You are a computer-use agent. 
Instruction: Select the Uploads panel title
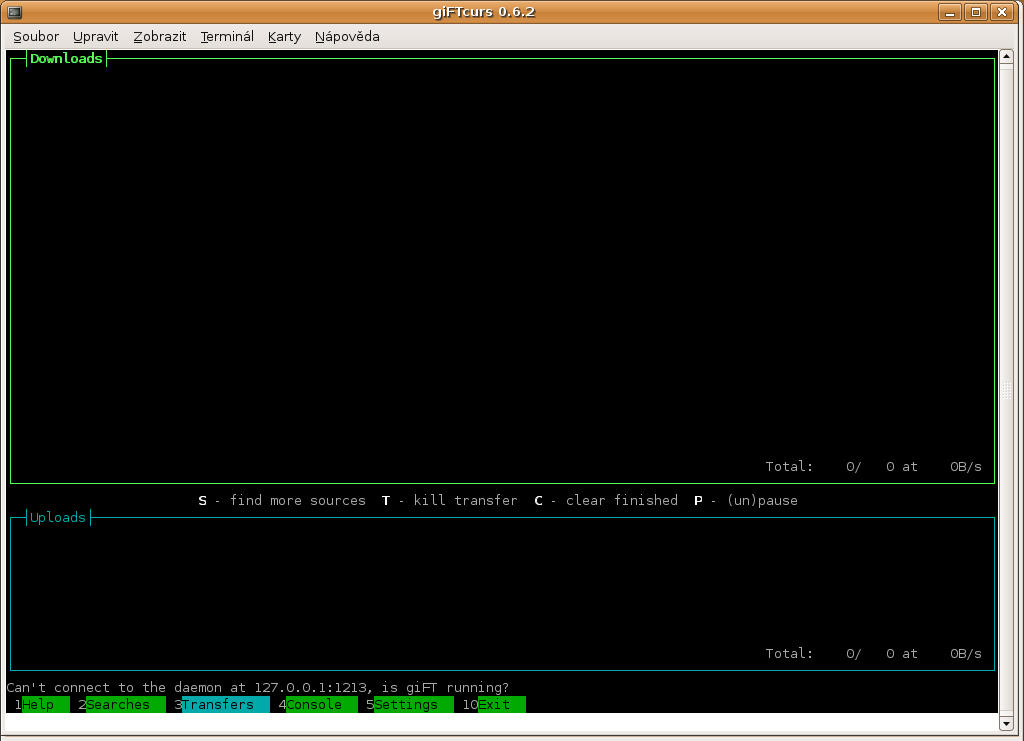click(x=57, y=518)
